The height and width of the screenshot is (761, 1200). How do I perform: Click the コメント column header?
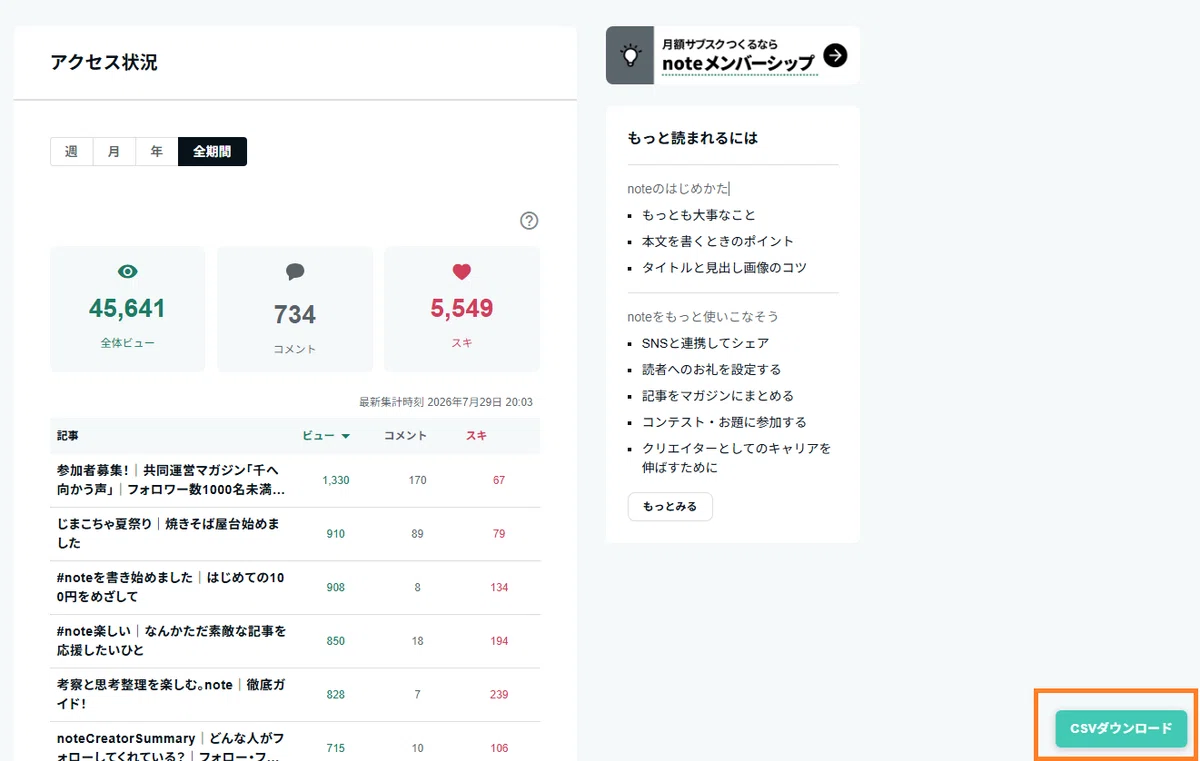pyautogui.click(x=406, y=436)
